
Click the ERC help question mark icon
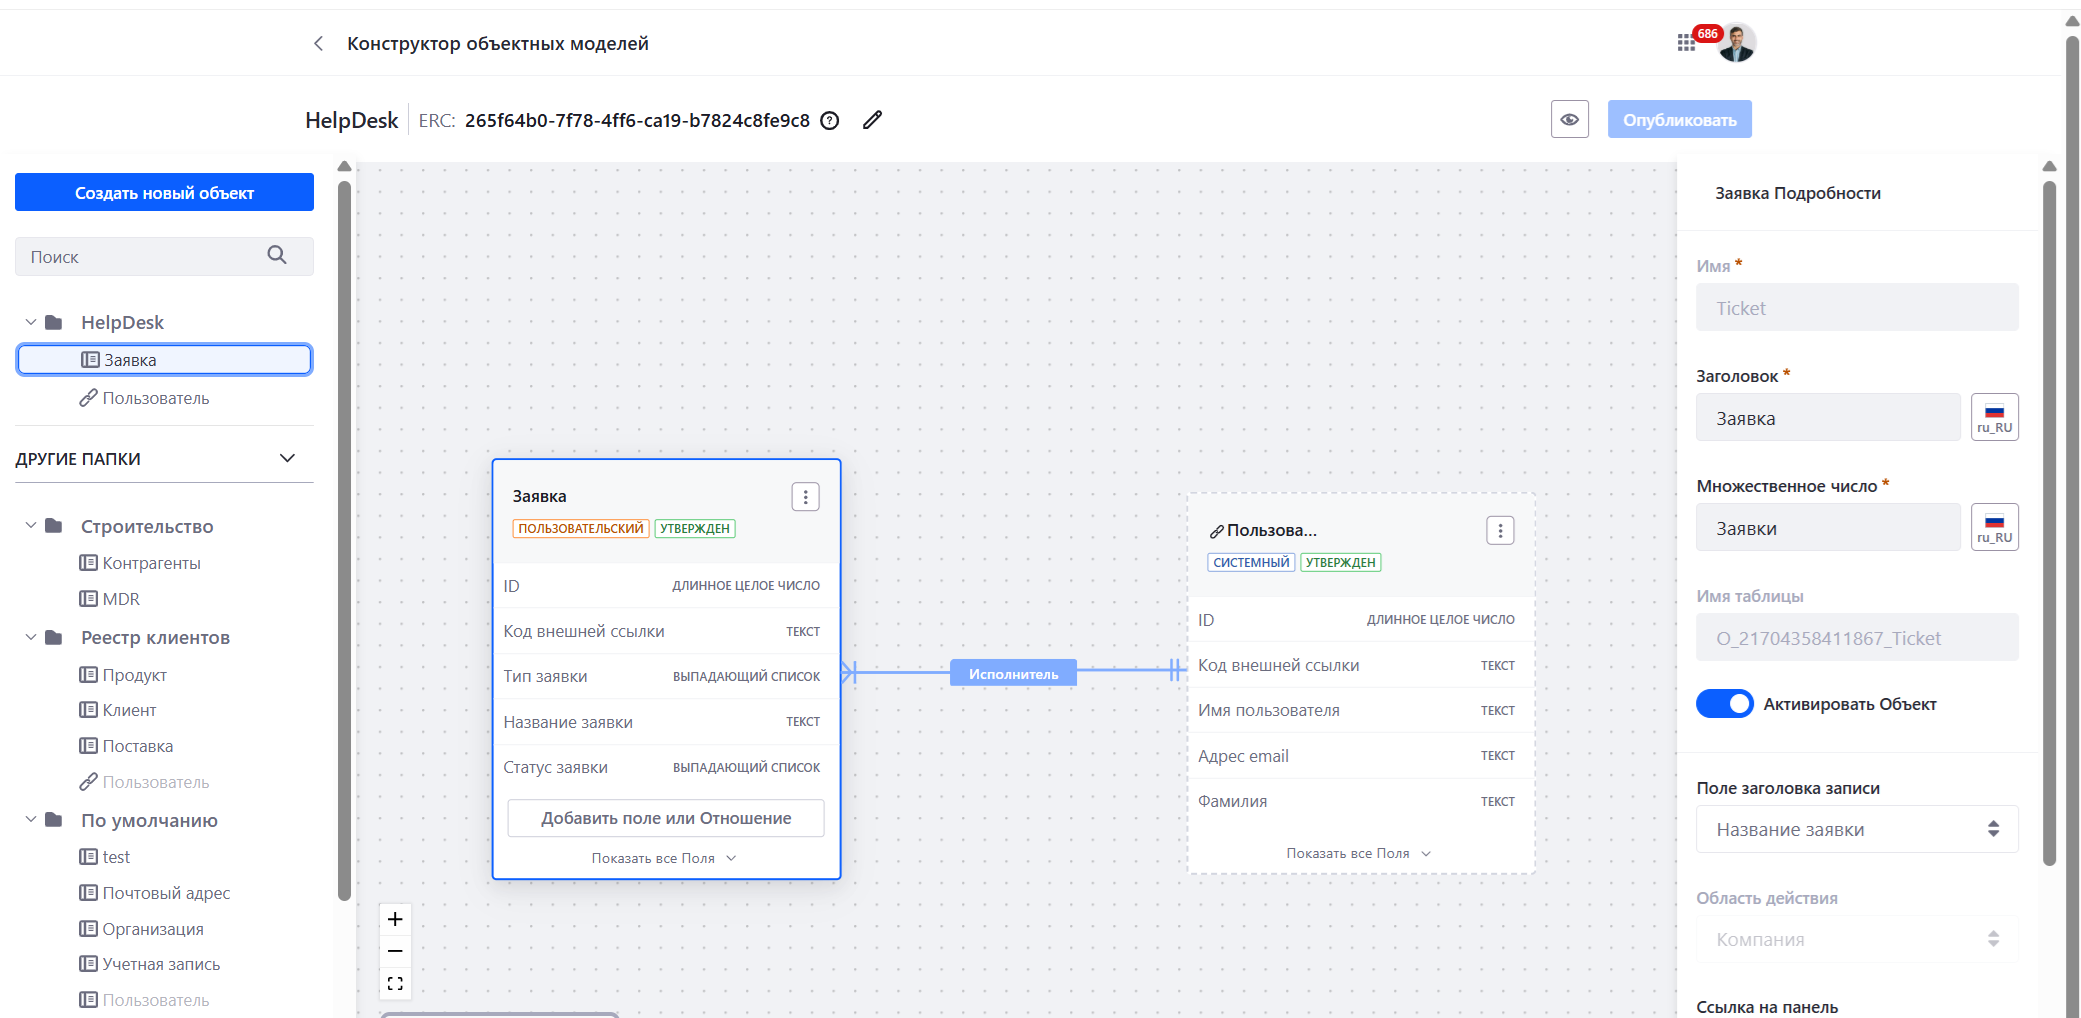829,121
